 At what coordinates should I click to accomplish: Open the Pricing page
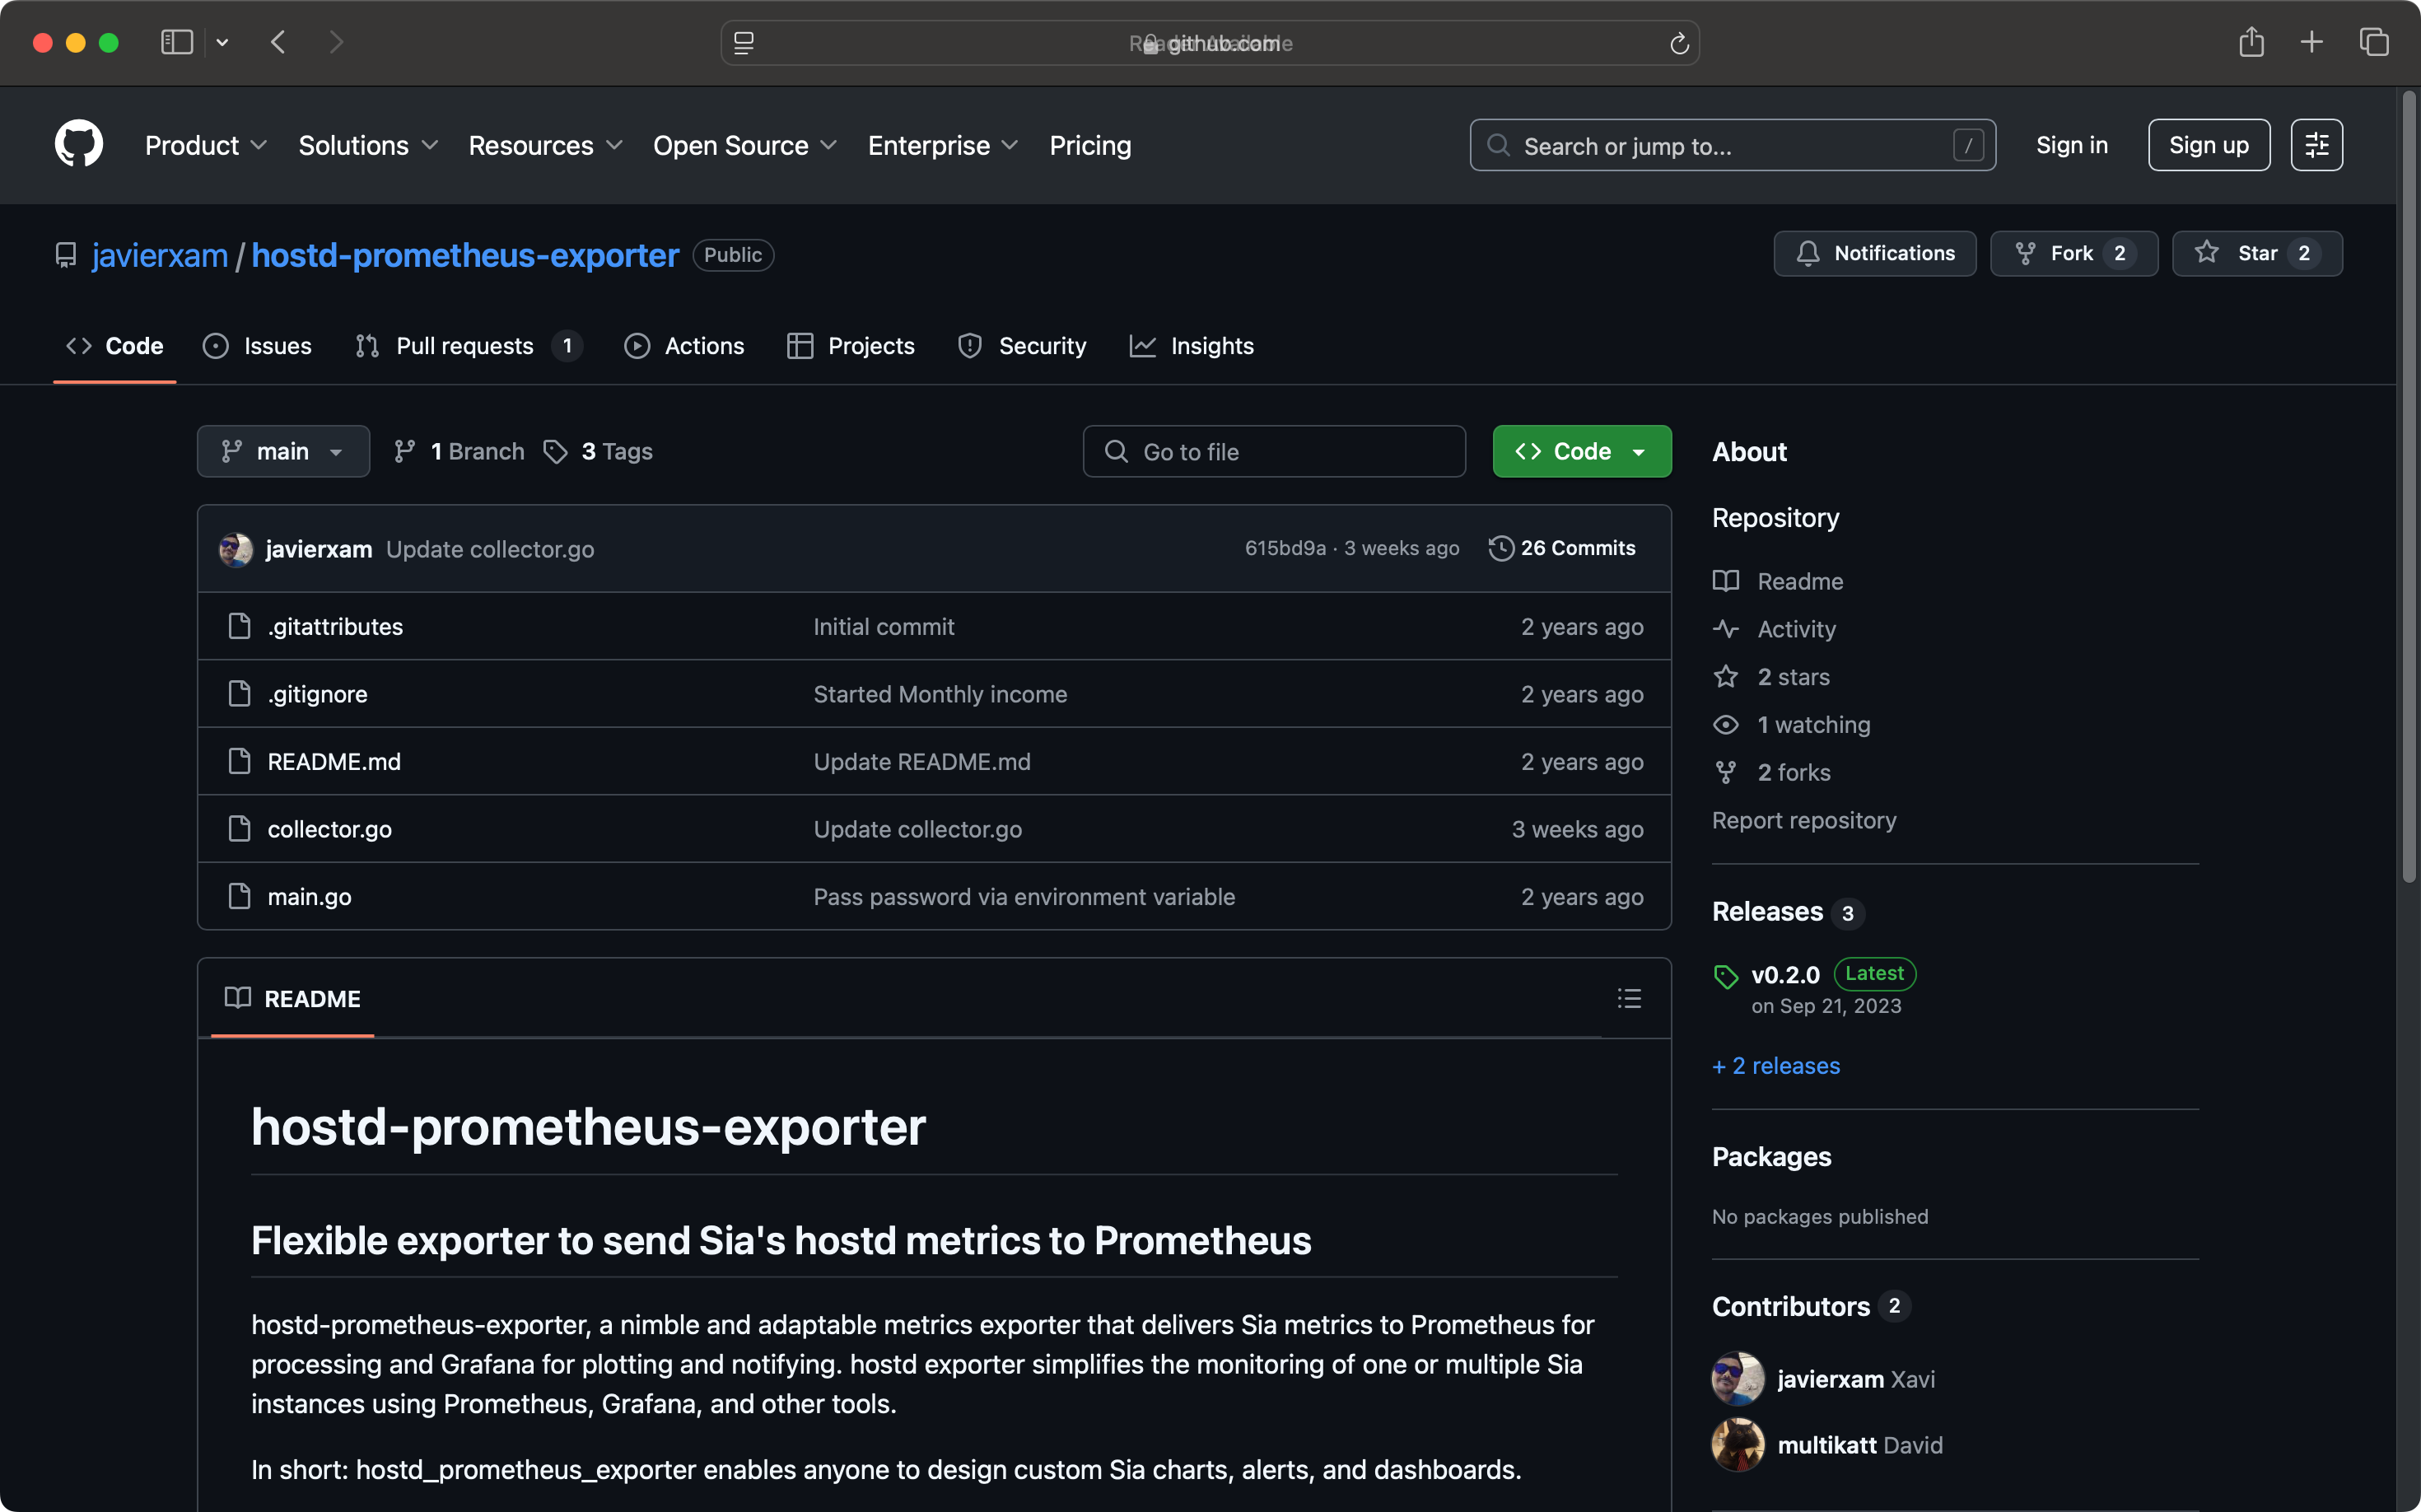tap(1090, 145)
